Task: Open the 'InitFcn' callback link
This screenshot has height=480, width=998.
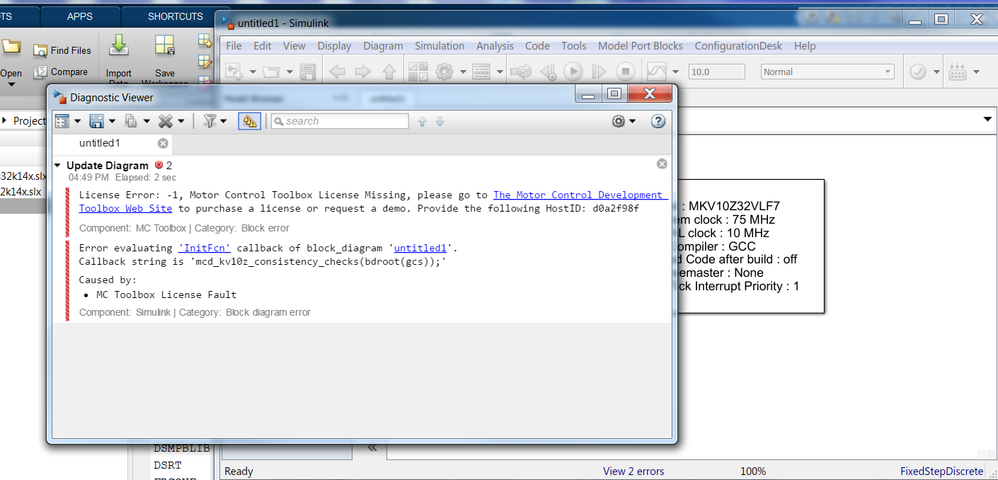Action: point(204,248)
